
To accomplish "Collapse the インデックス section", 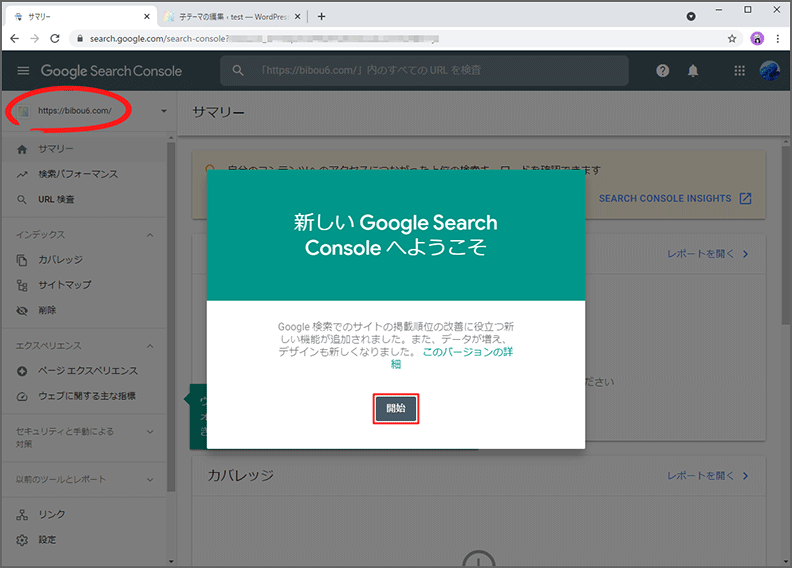I will click(x=150, y=235).
